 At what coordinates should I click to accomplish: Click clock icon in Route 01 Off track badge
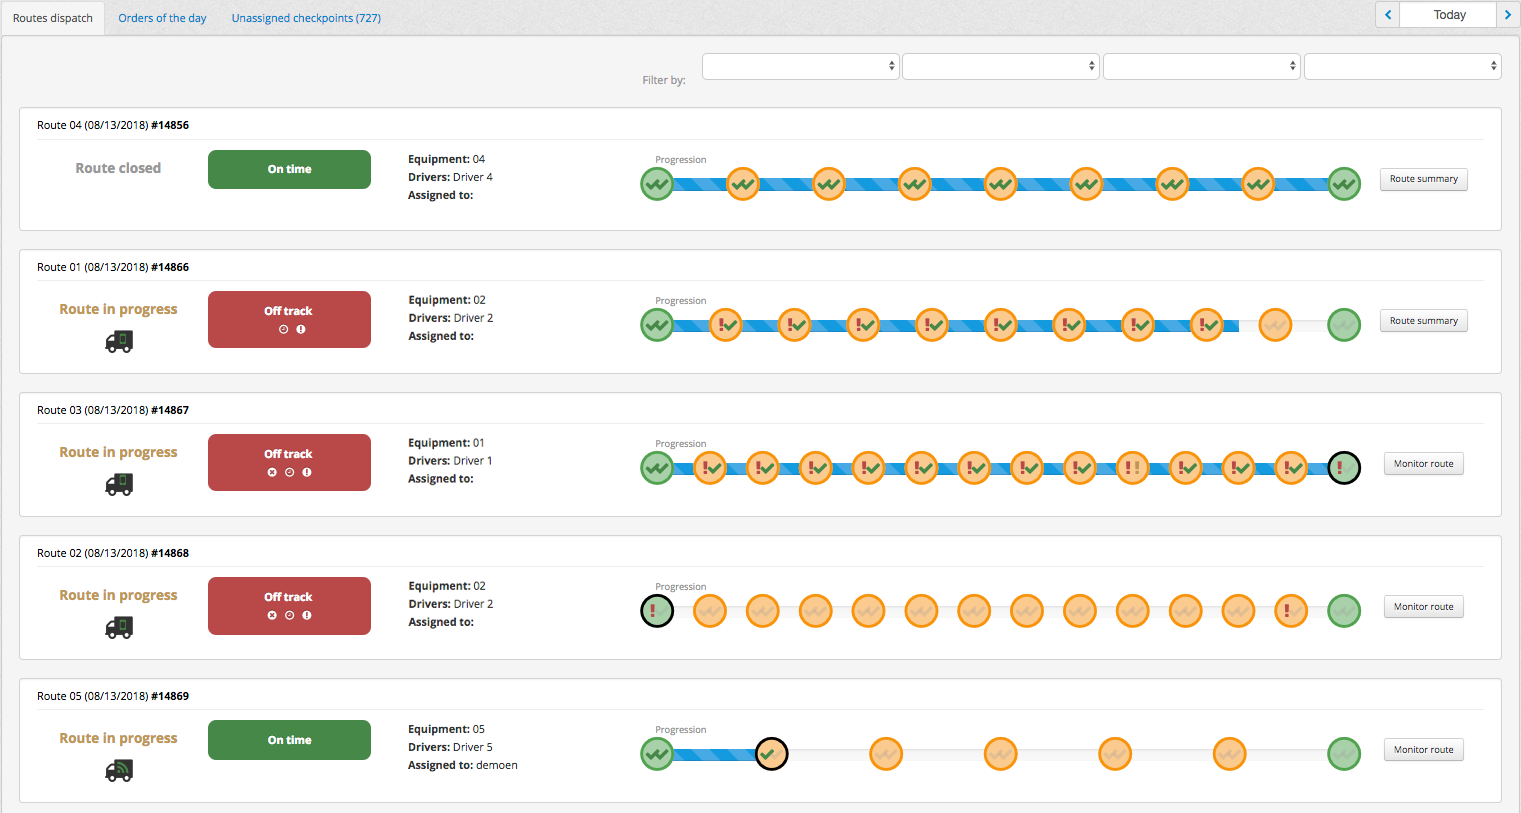283,329
